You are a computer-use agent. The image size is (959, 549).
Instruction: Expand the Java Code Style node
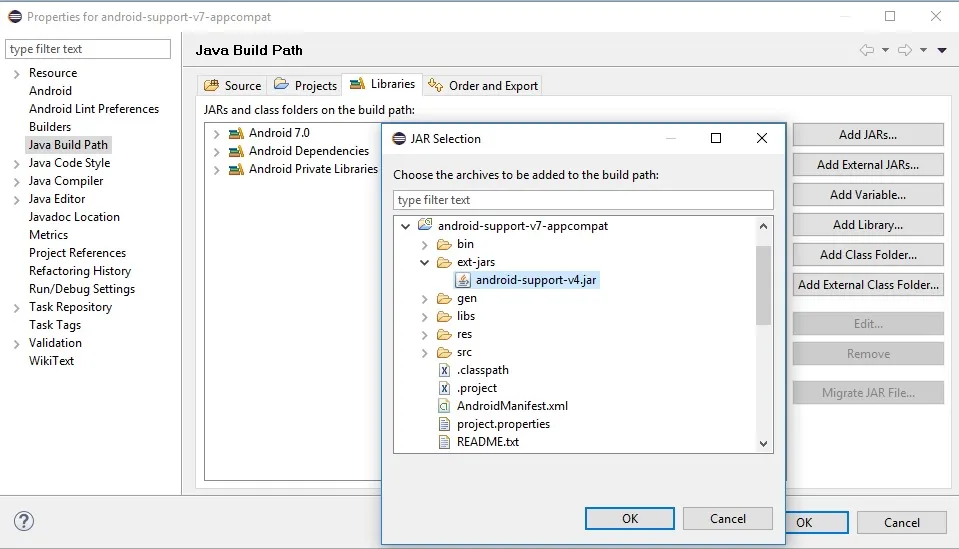click(x=17, y=164)
